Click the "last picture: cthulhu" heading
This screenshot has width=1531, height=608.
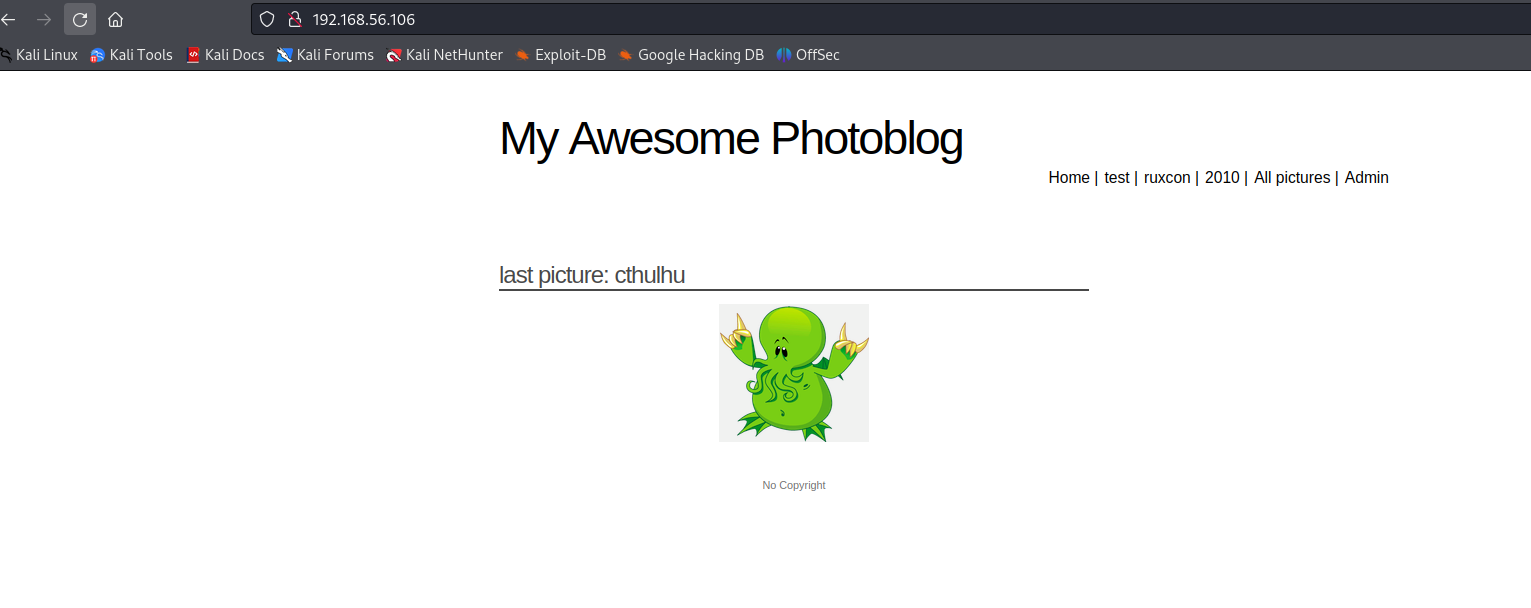tap(592, 275)
